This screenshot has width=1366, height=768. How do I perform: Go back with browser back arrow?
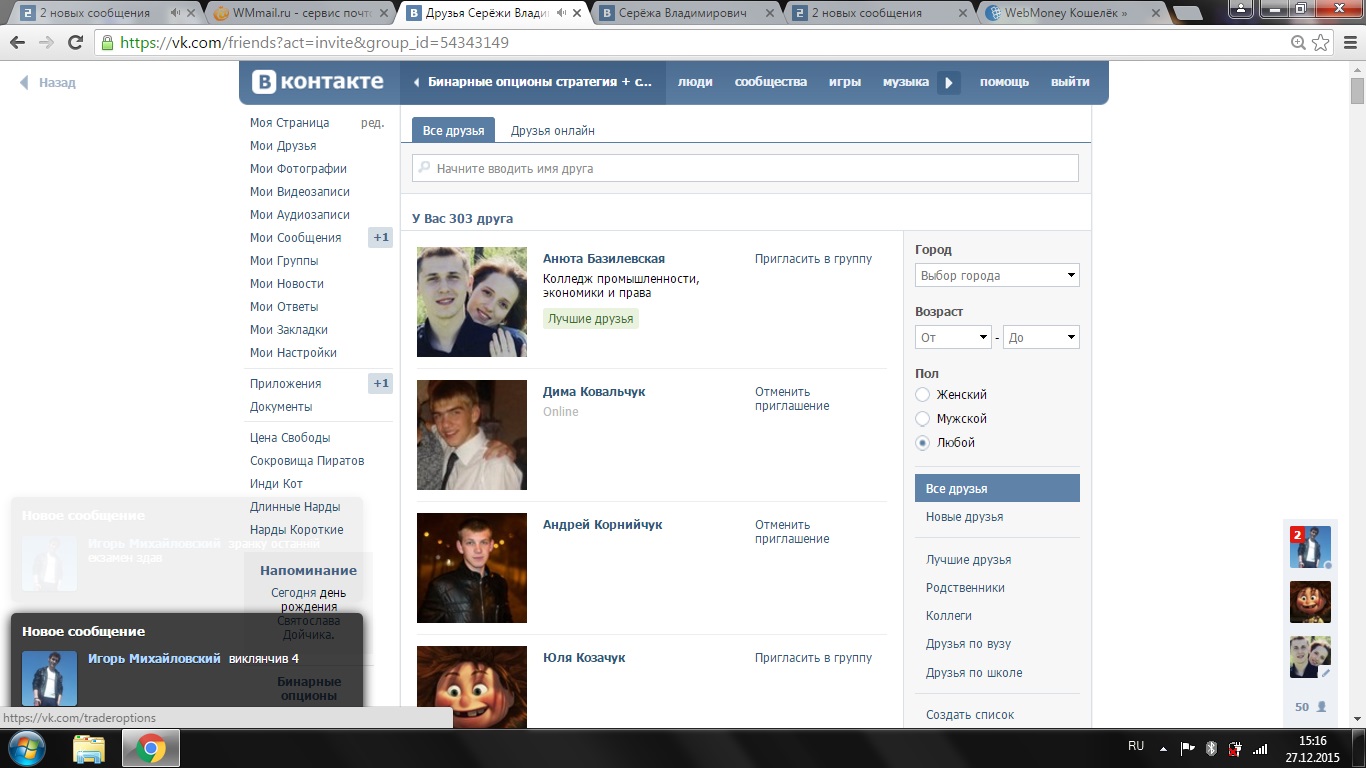pos(18,43)
